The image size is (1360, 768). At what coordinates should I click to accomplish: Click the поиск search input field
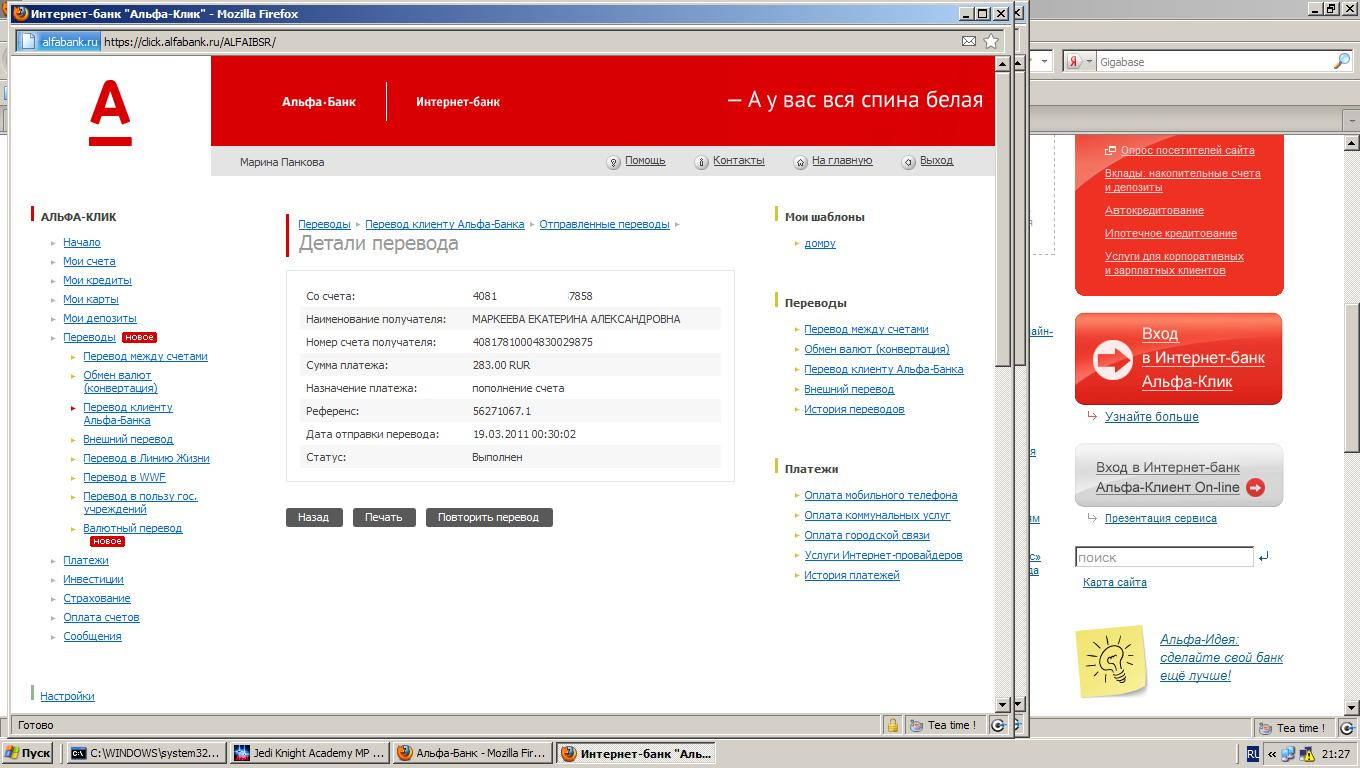pos(1163,557)
